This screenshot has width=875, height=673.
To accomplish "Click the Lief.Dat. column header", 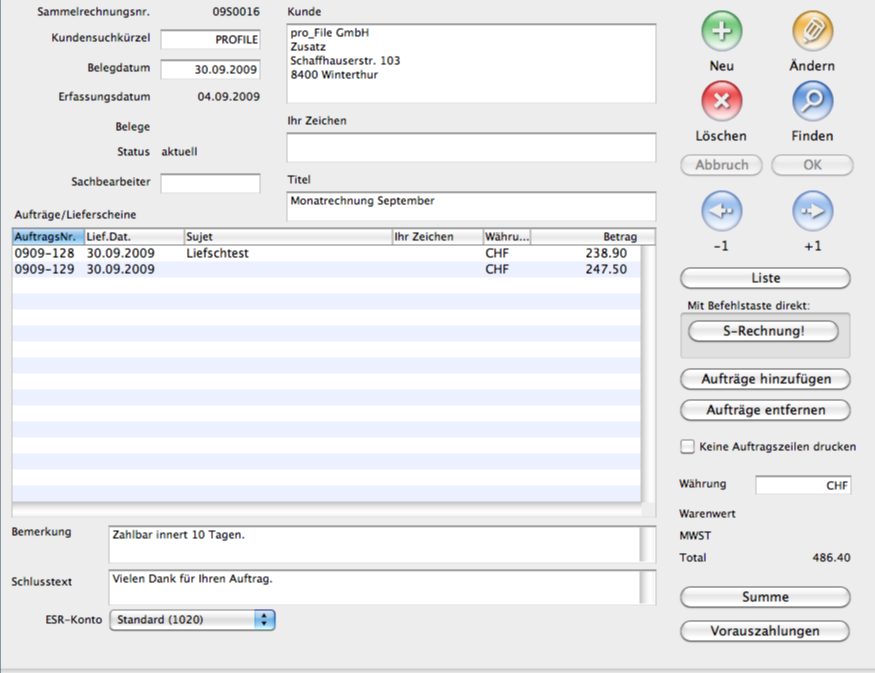I will [x=134, y=237].
